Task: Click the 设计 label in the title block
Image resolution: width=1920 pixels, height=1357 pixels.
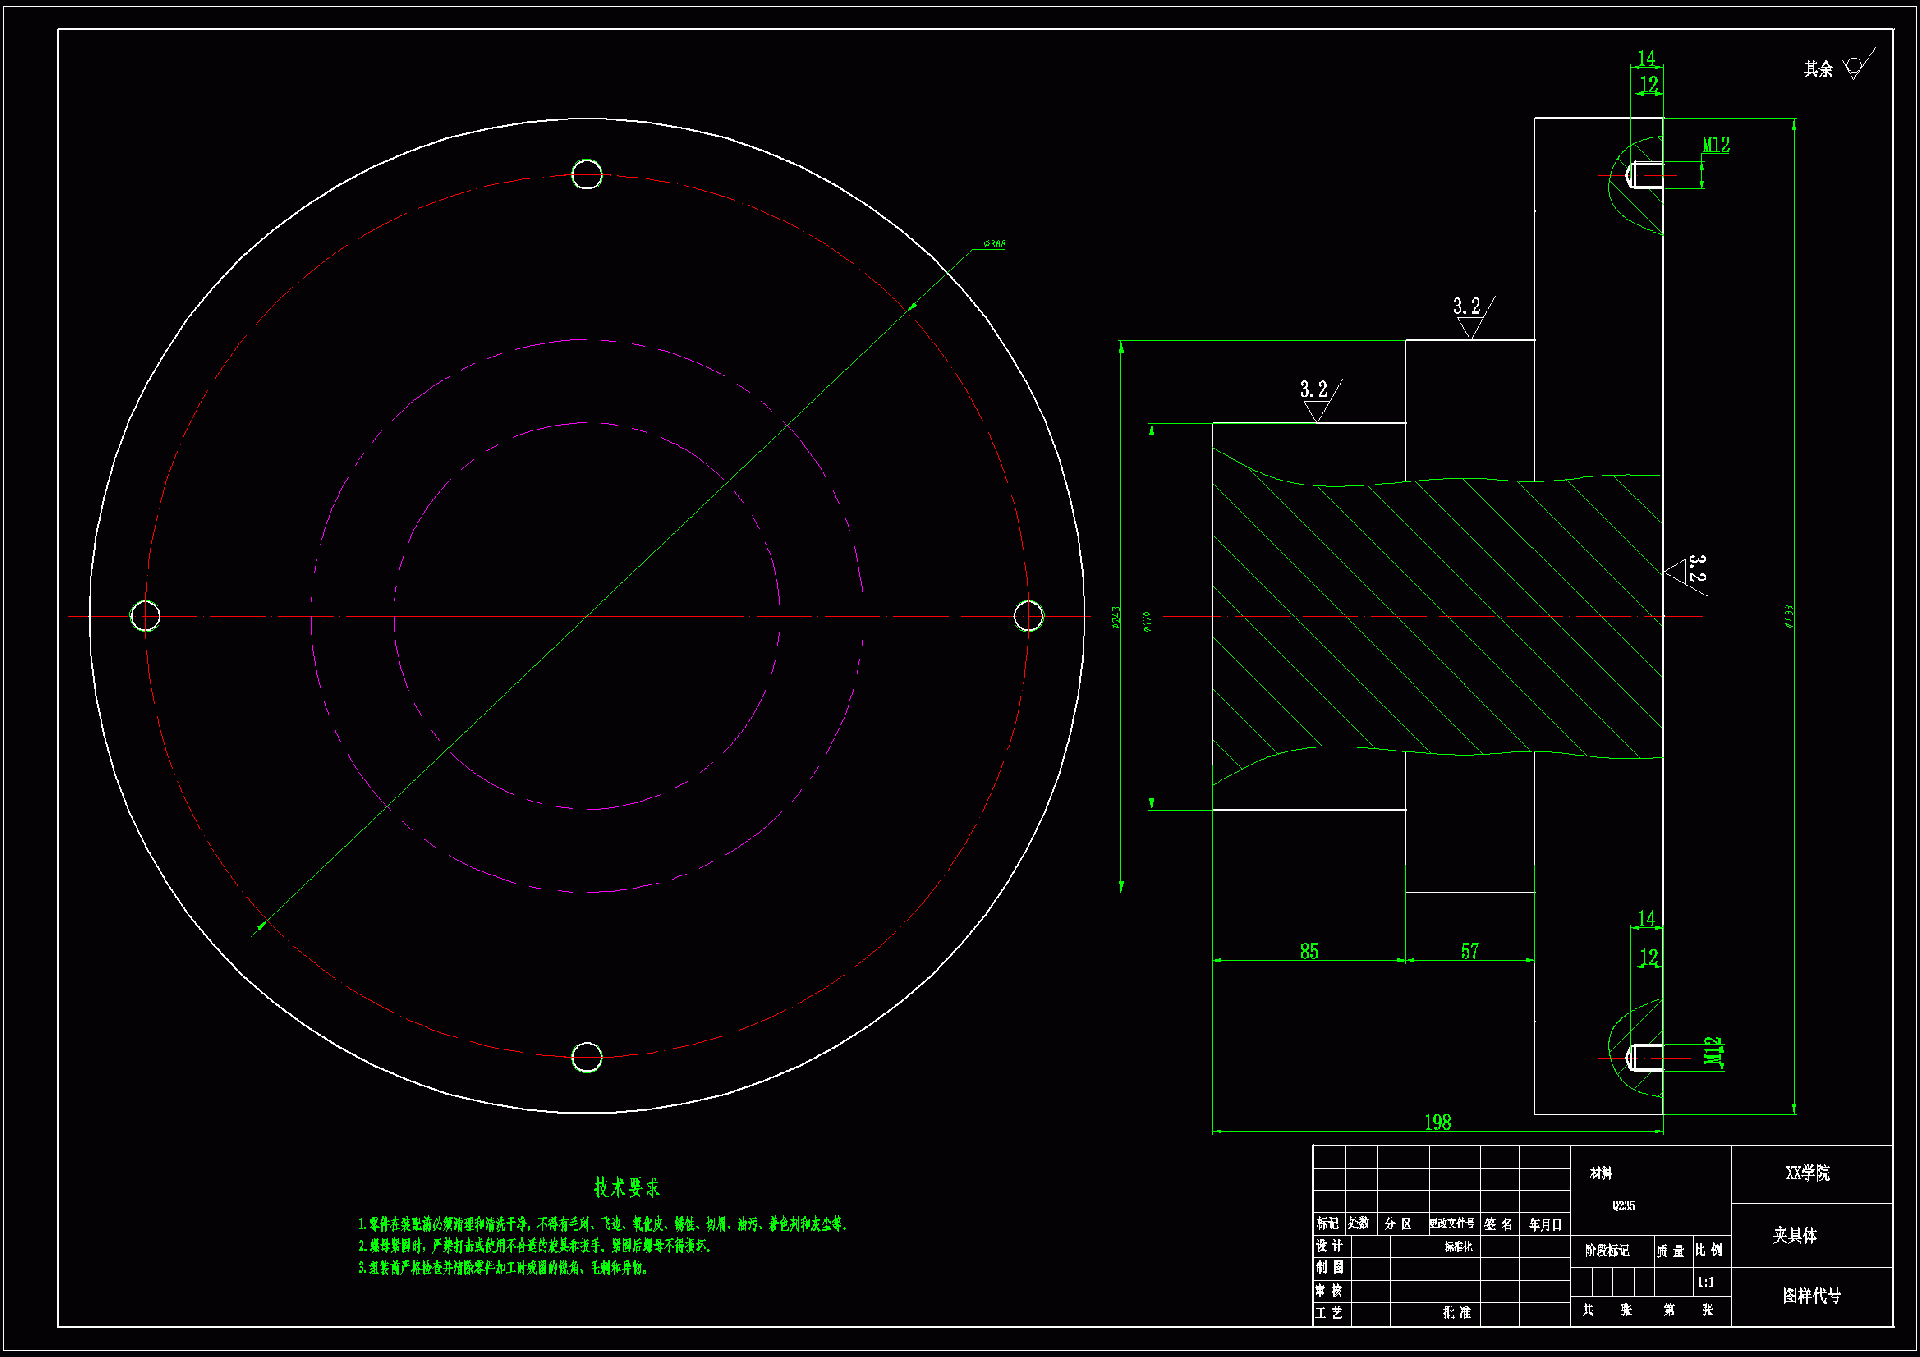Action: click(1329, 1246)
